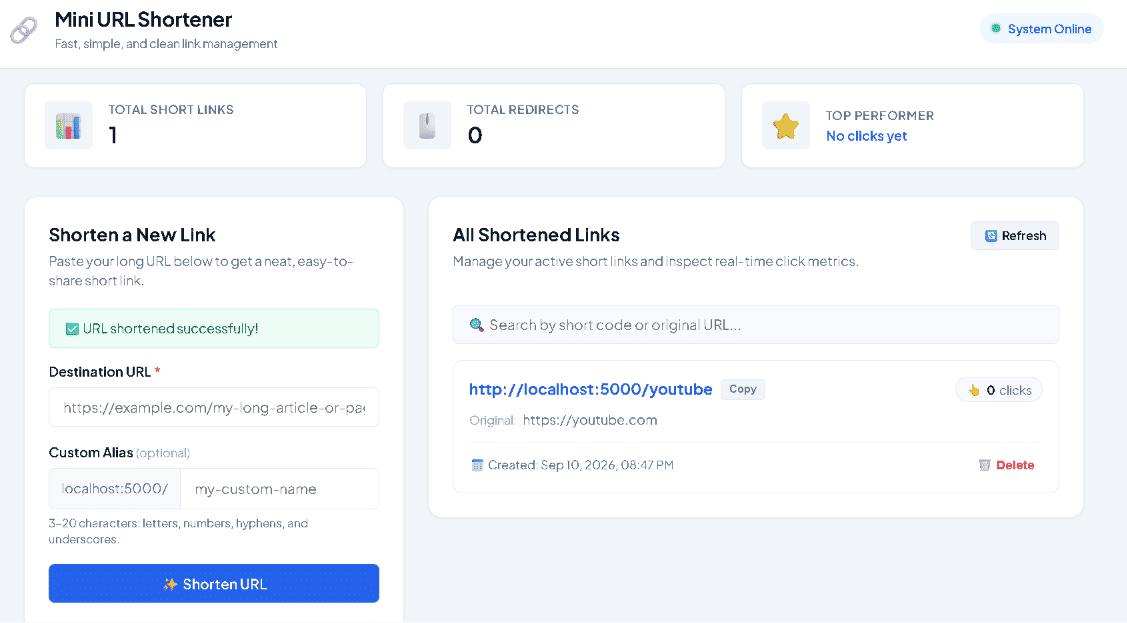This screenshot has height=623, width=1127.
Task: Focus the search by short code field
Action: [755, 325]
